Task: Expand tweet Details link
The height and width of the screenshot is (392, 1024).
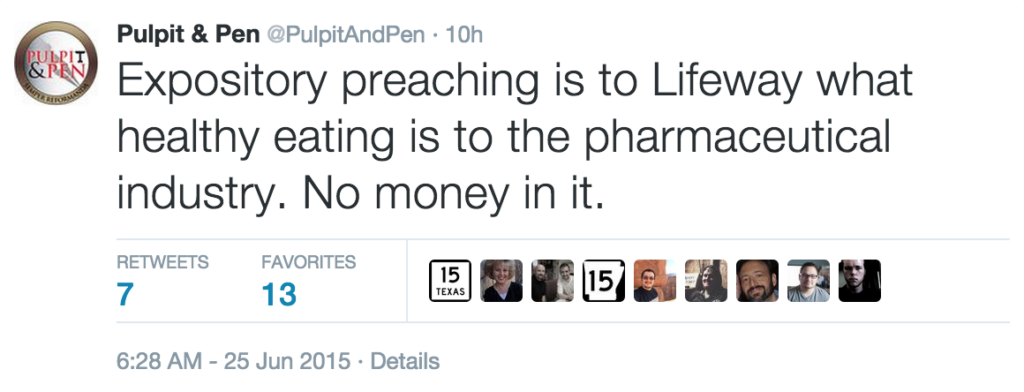Action: pyautogui.click(x=405, y=361)
